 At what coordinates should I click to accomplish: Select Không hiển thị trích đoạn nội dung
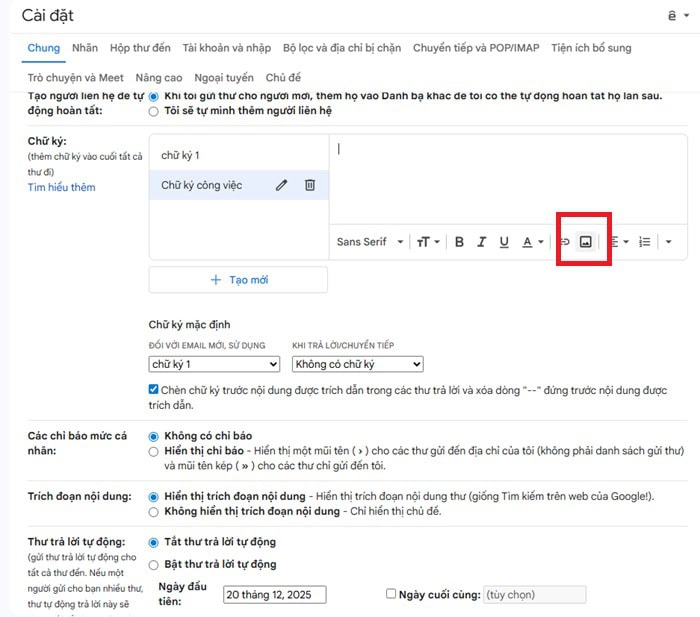tap(154, 512)
